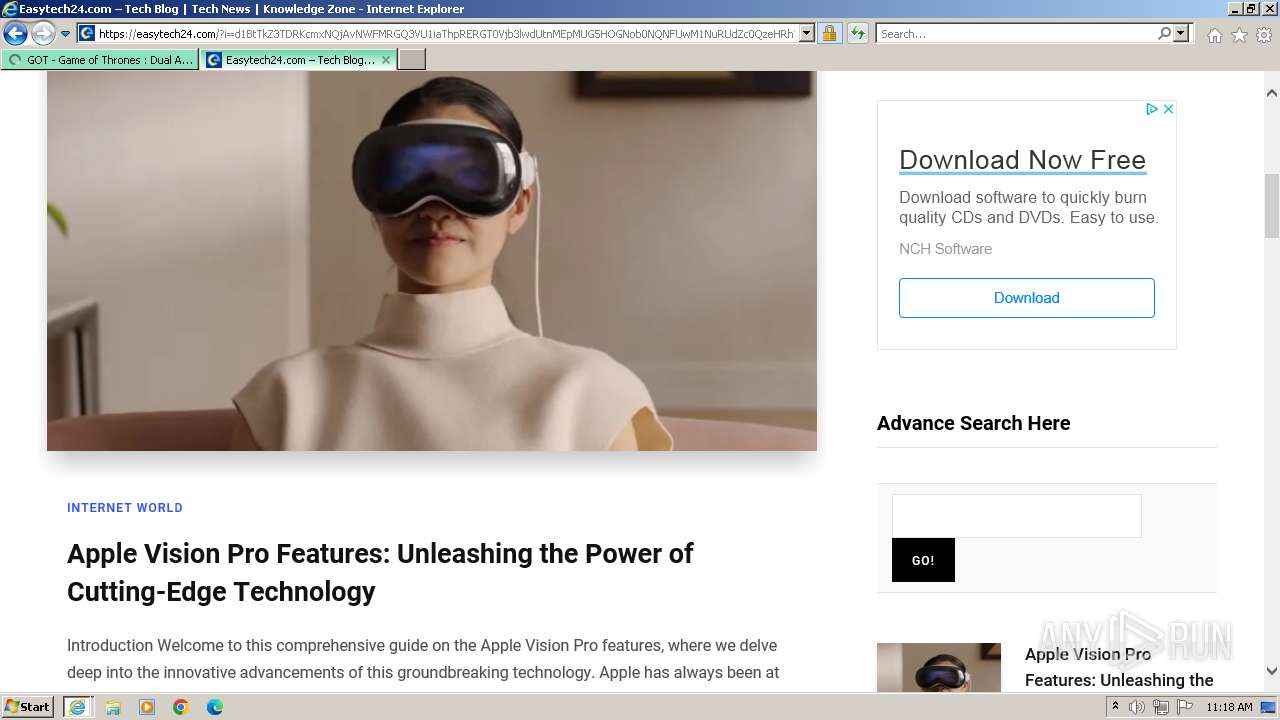Viewport: 1280px width, 720px height.
Task: Click the page scrollbar up arrow
Action: click(1272, 93)
